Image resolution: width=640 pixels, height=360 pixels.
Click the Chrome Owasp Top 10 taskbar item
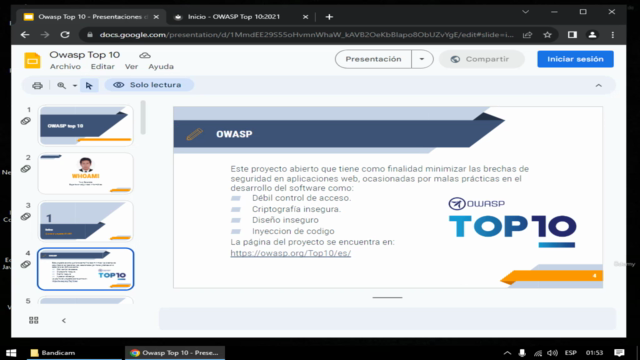(x=175, y=353)
